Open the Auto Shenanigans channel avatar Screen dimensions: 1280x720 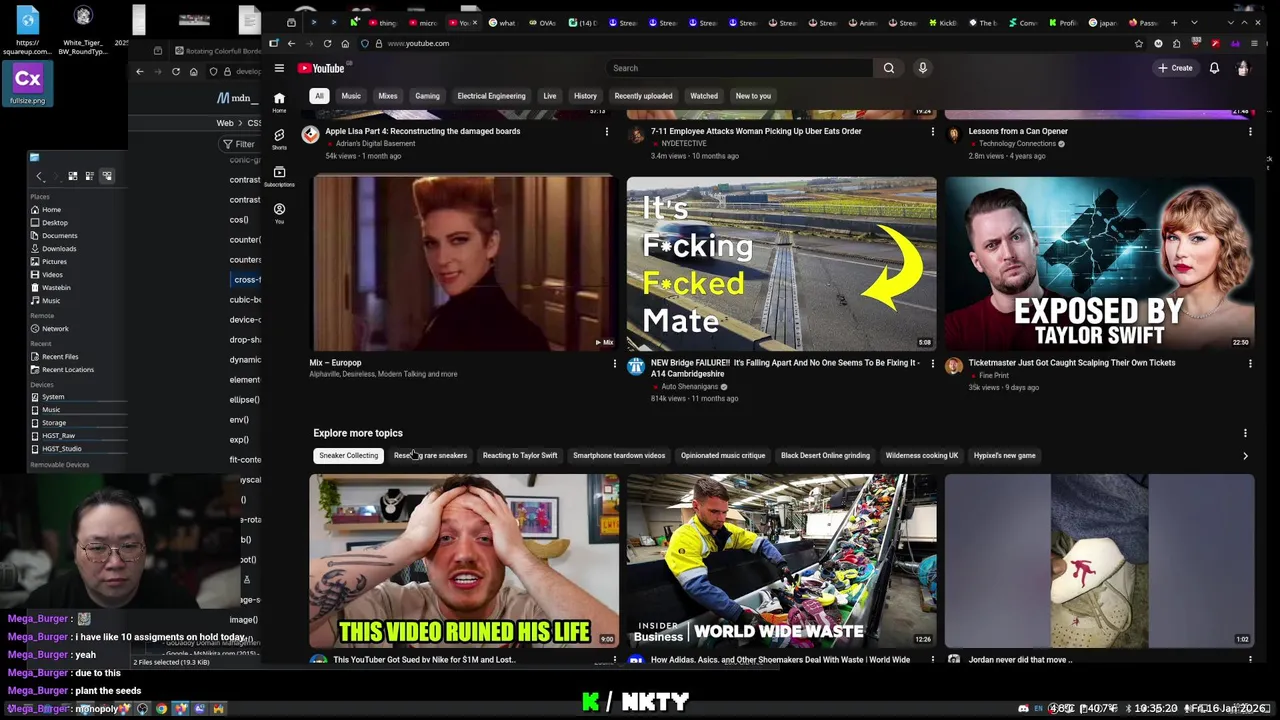635,366
